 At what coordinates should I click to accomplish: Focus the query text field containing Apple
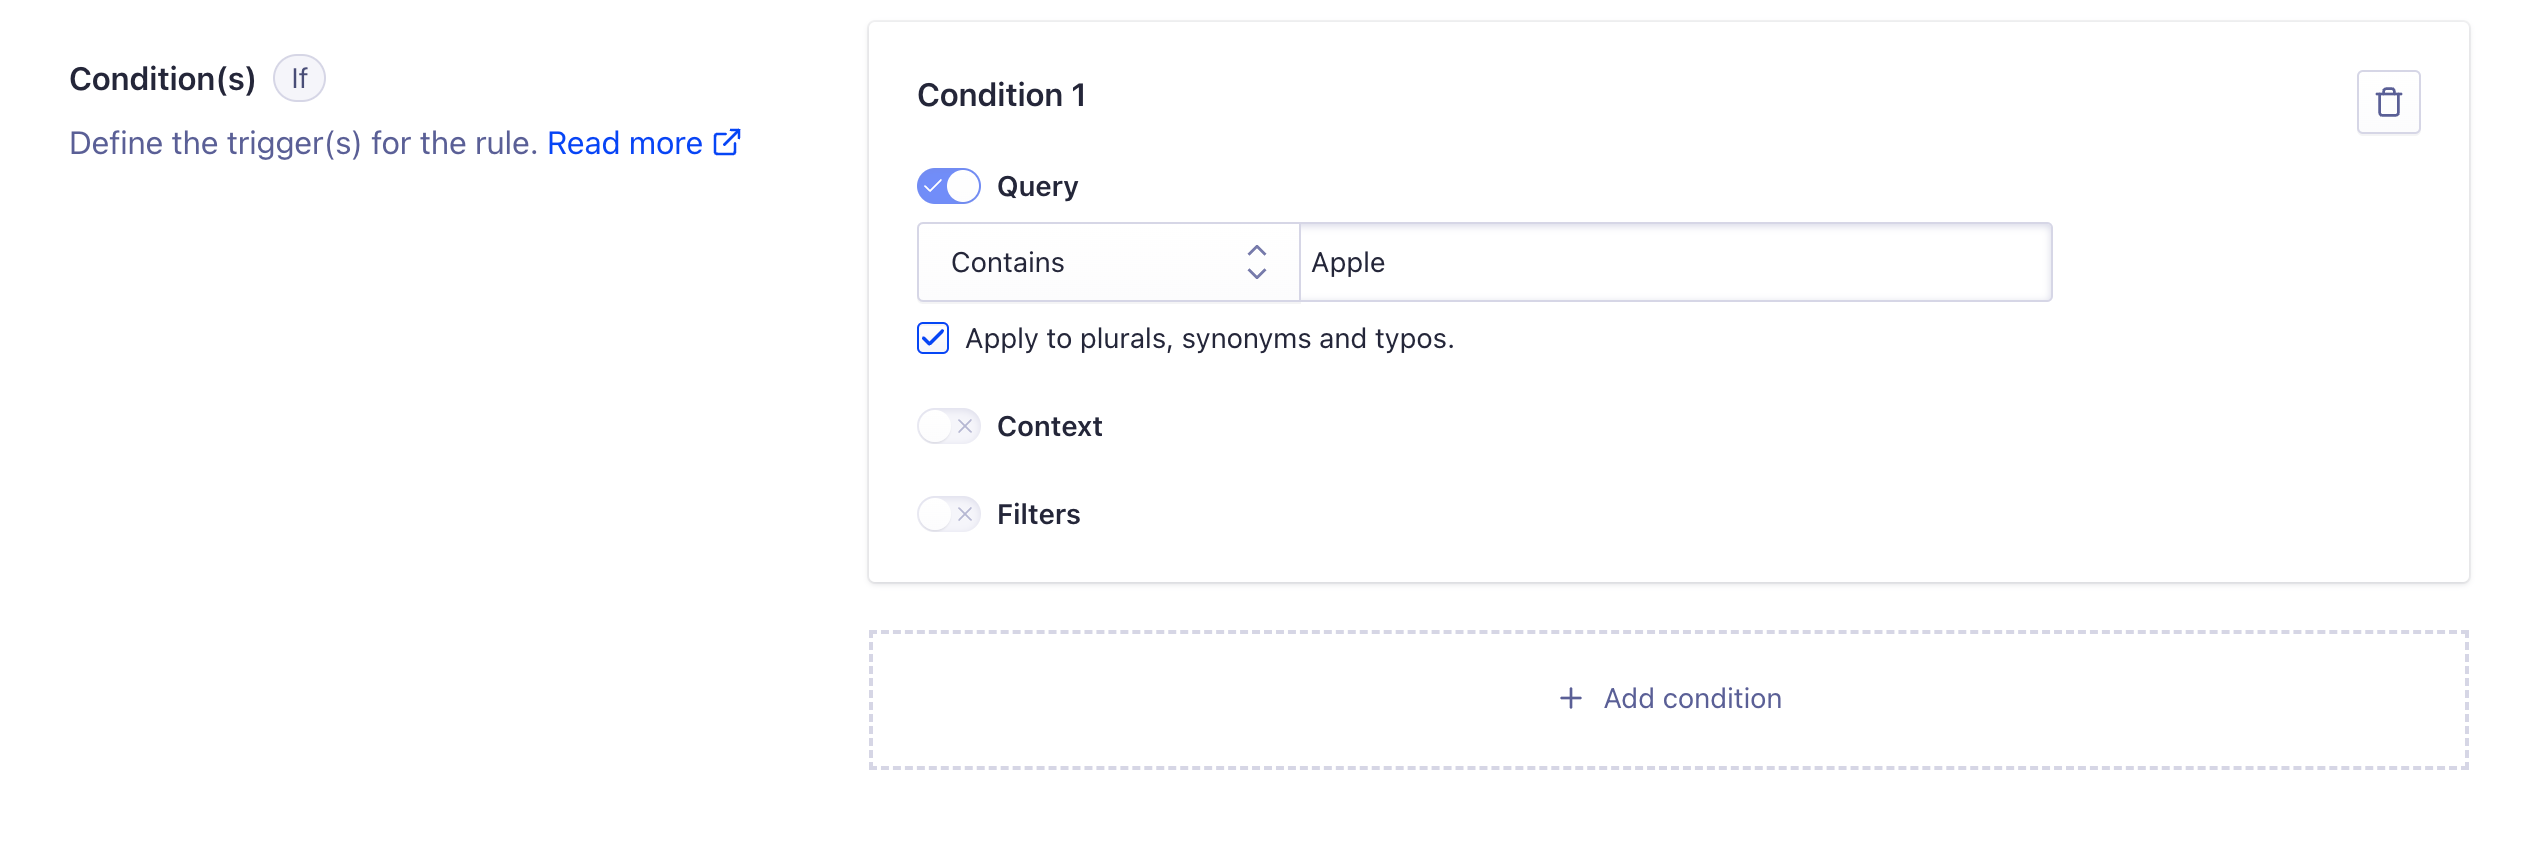tap(1675, 262)
